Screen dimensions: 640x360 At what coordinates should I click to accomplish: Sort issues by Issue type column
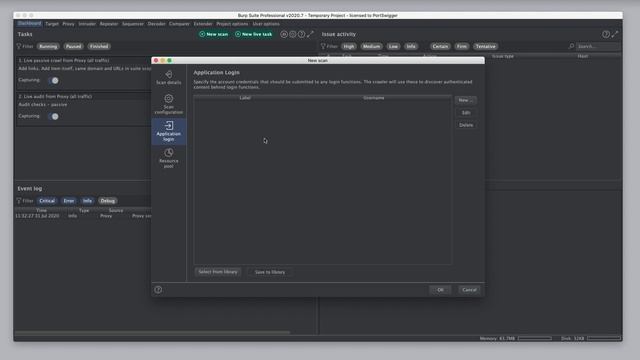click(x=503, y=56)
